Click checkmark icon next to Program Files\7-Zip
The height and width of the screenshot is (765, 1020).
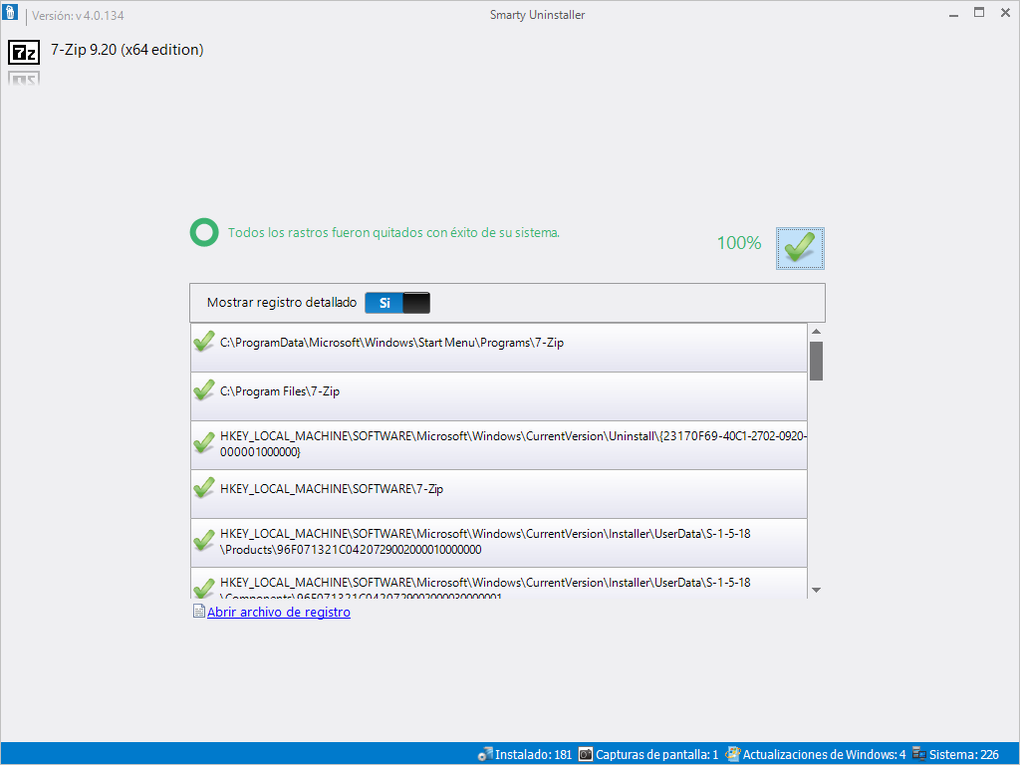204,390
